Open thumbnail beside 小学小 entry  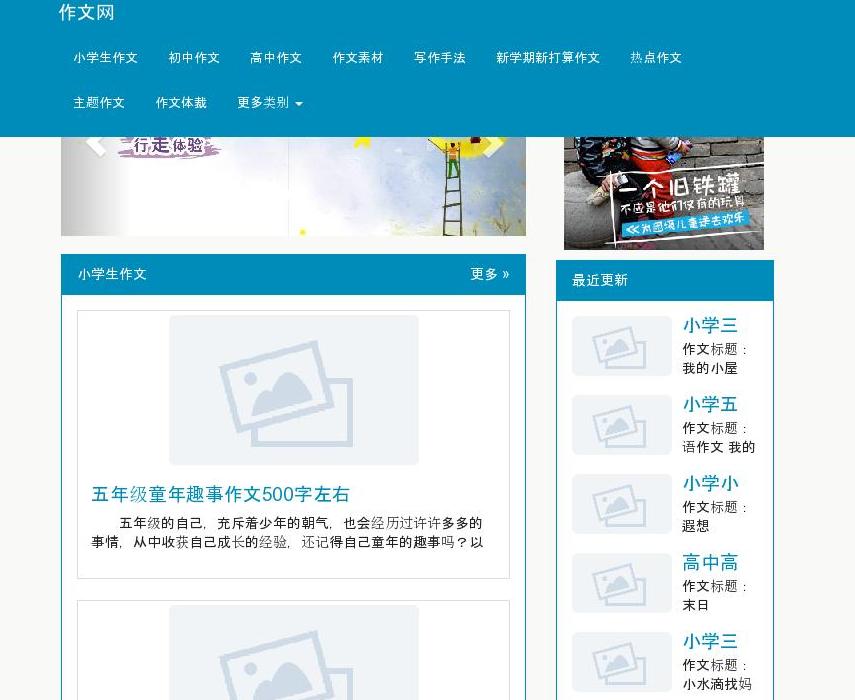622,504
